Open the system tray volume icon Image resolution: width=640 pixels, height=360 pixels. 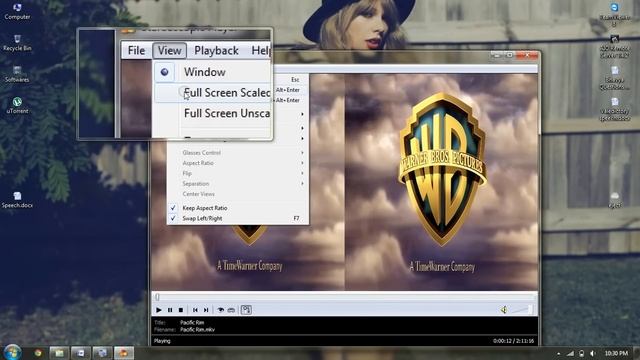tap(593, 353)
